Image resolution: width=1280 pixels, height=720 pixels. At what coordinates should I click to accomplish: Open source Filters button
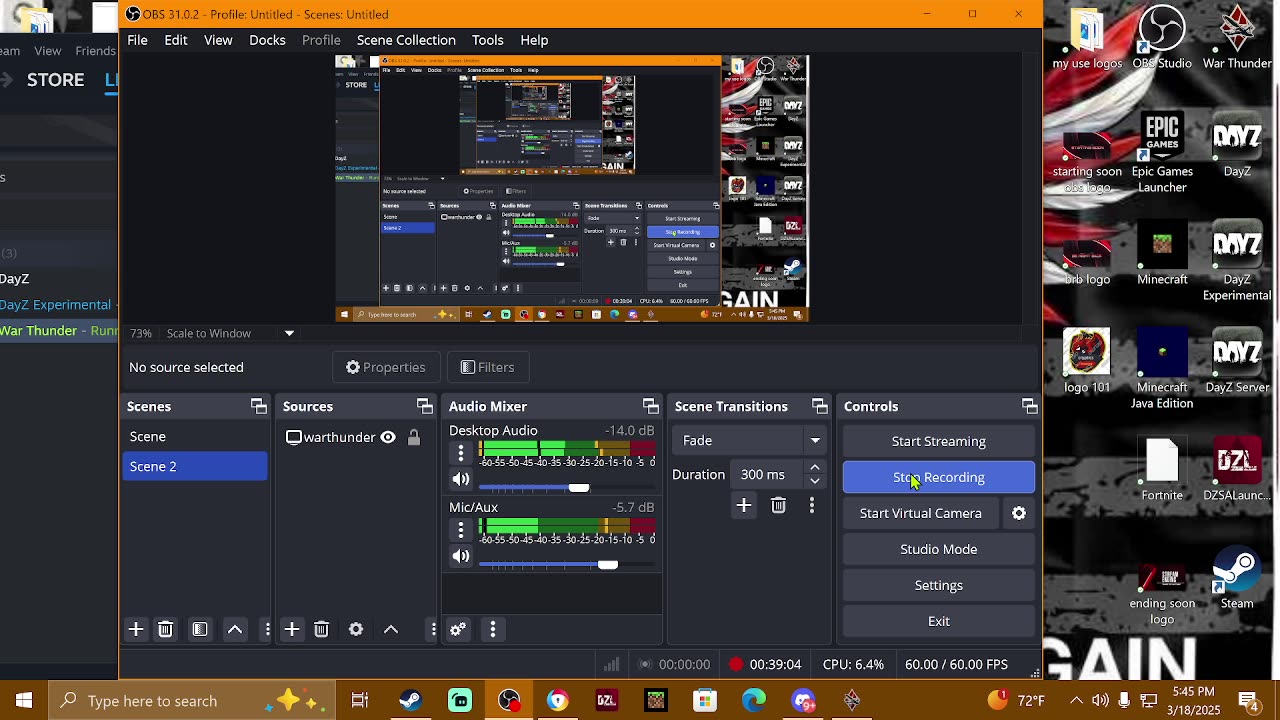[488, 367]
